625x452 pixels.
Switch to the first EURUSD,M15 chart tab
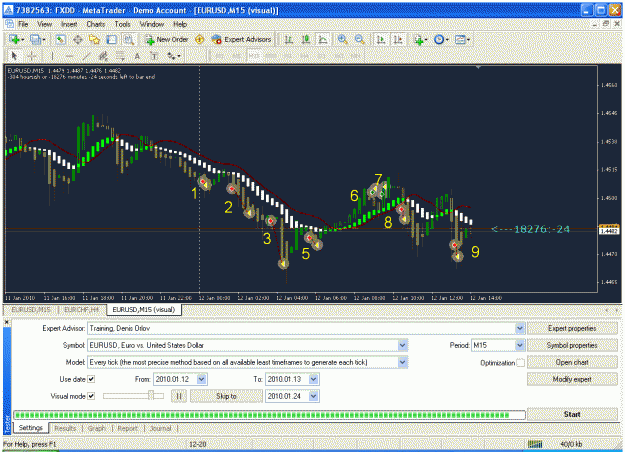pos(31,310)
